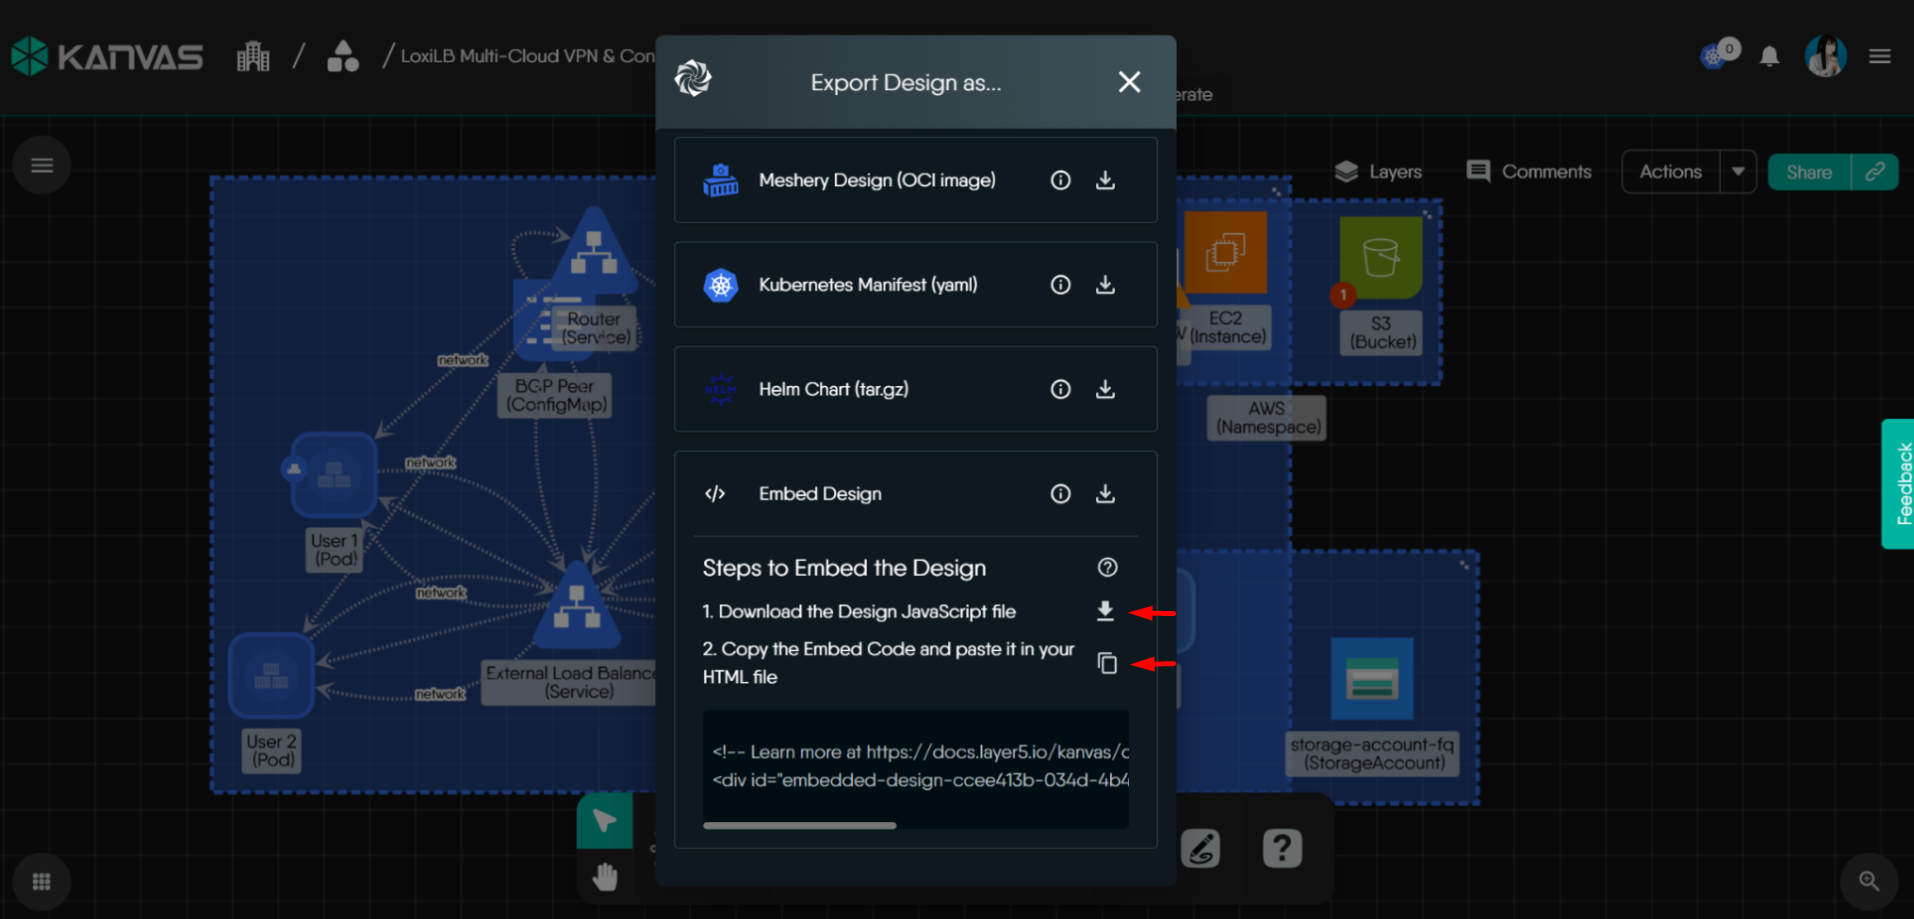Click the Kanvas logo
Image resolution: width=1914 pixels, height=919 pixels.
pyautogui.click(x=107, y=56)
